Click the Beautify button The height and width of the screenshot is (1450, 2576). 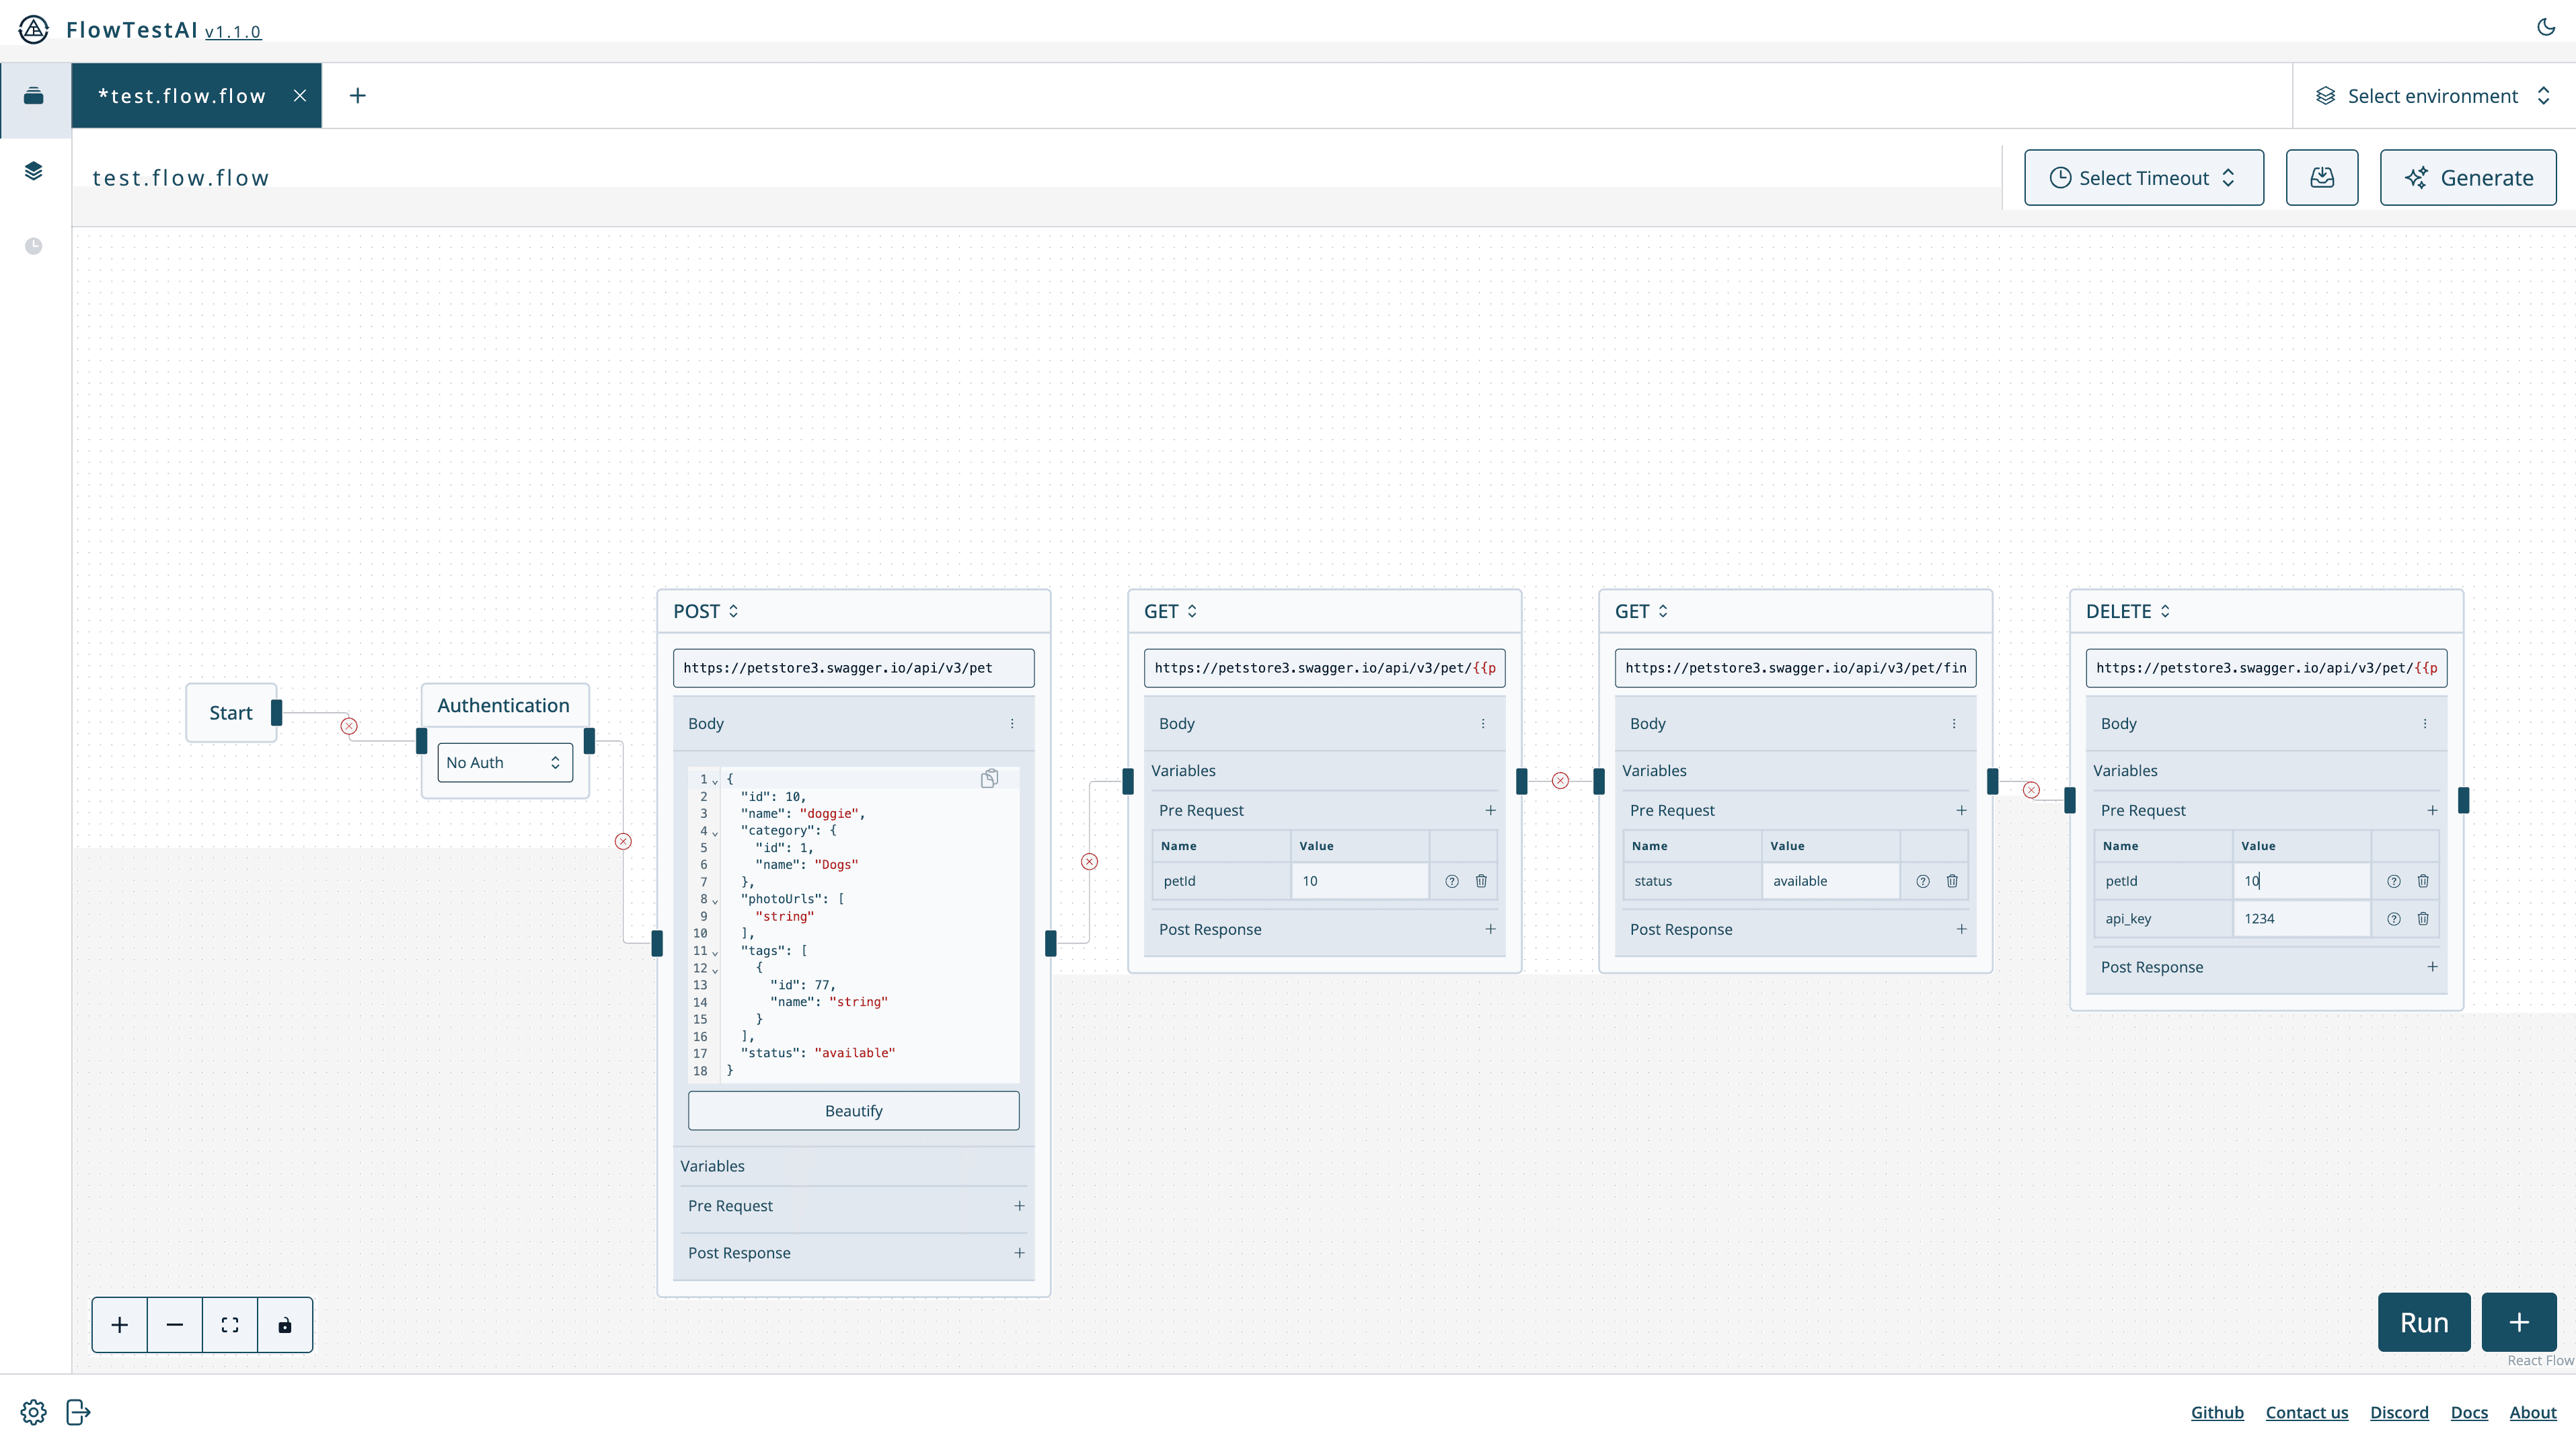tap(853, 1111)
